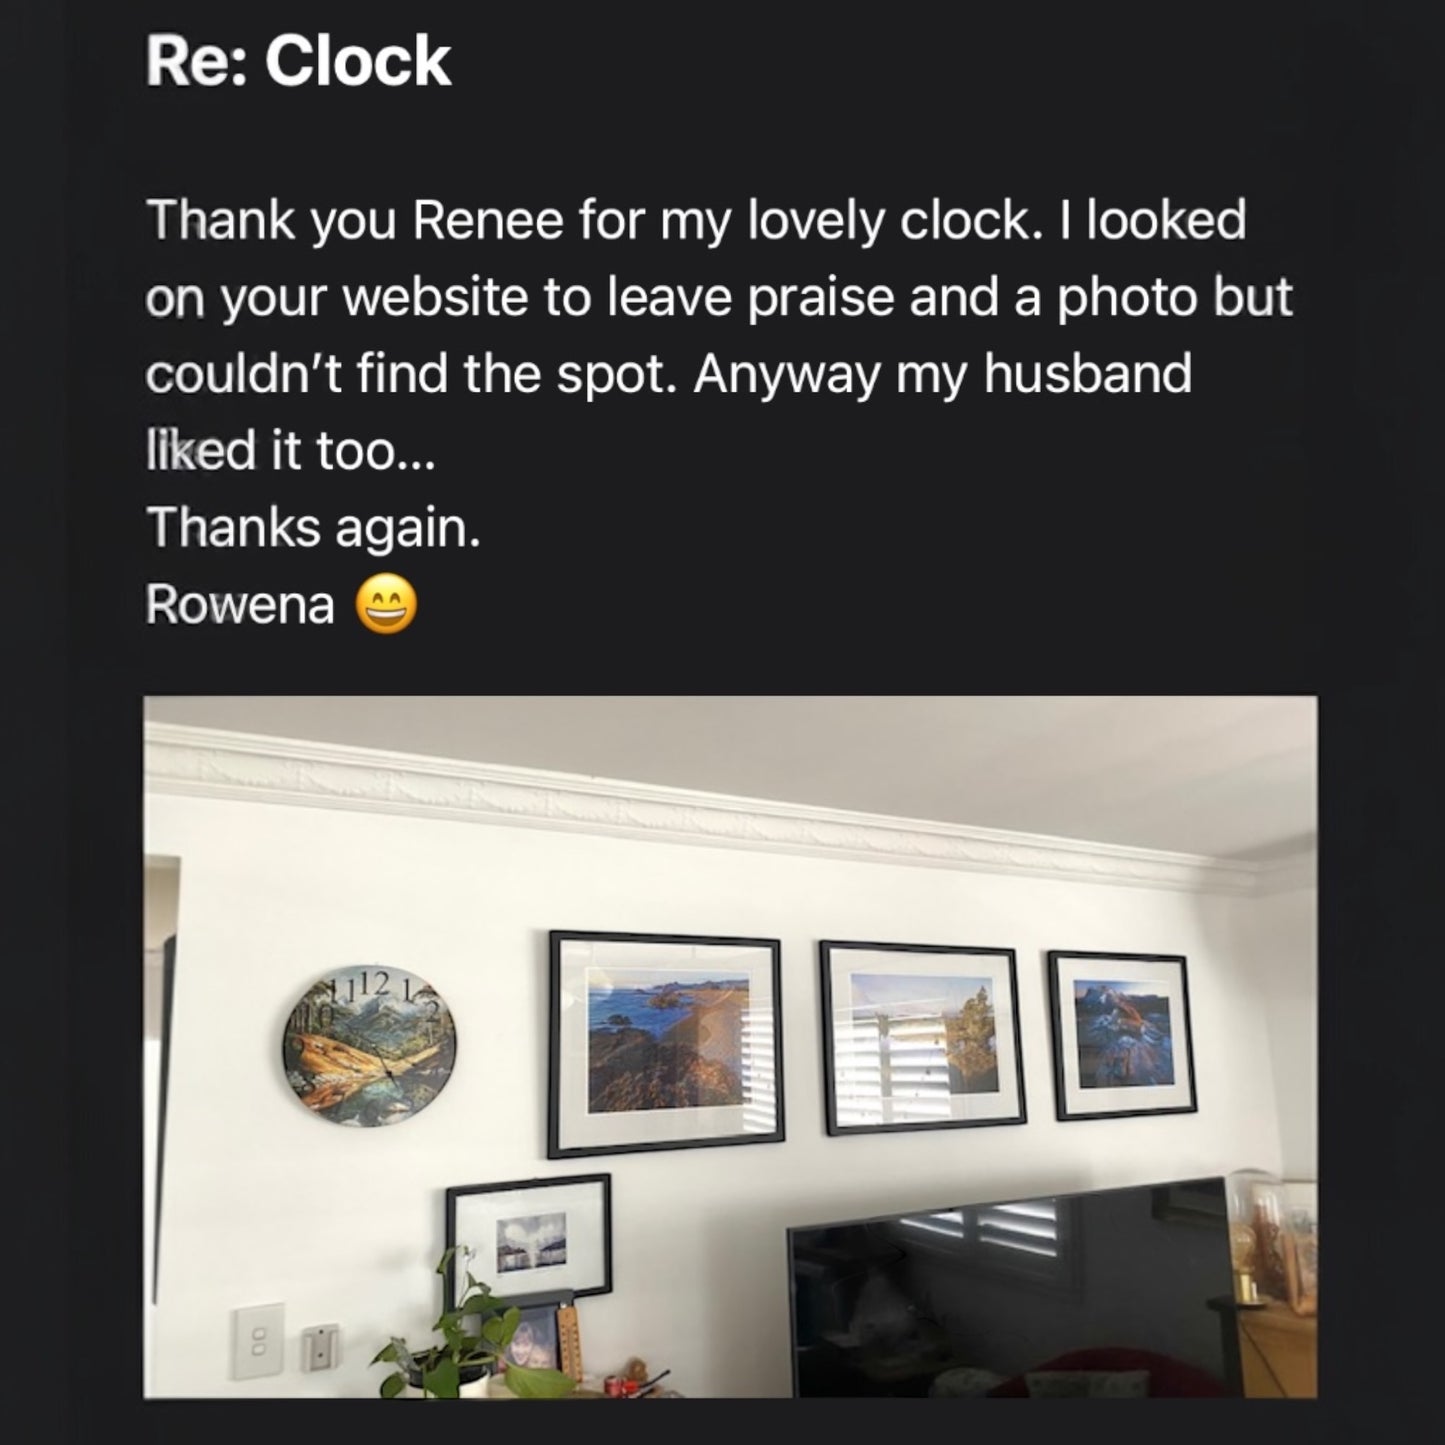Select the middle framed tree picture
Viewport: 1445px width, 1445px height.
tap(922, 1037)
